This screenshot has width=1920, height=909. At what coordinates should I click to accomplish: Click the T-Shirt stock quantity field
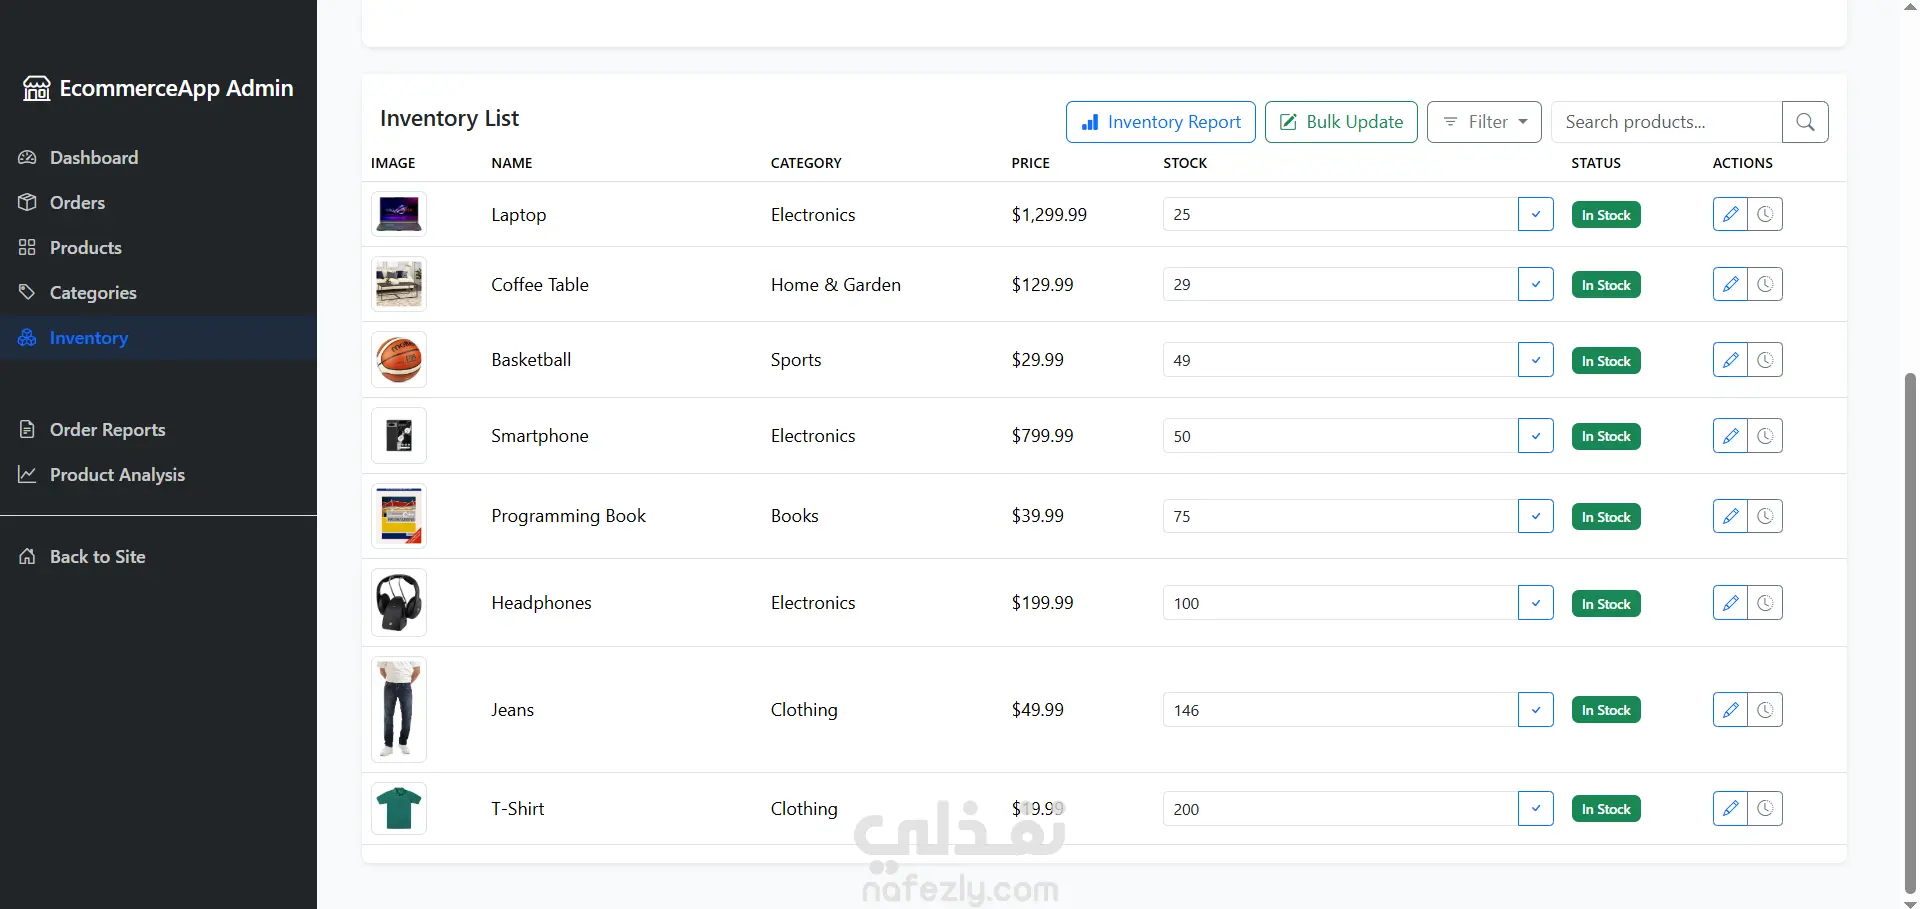click(1340, 809)
